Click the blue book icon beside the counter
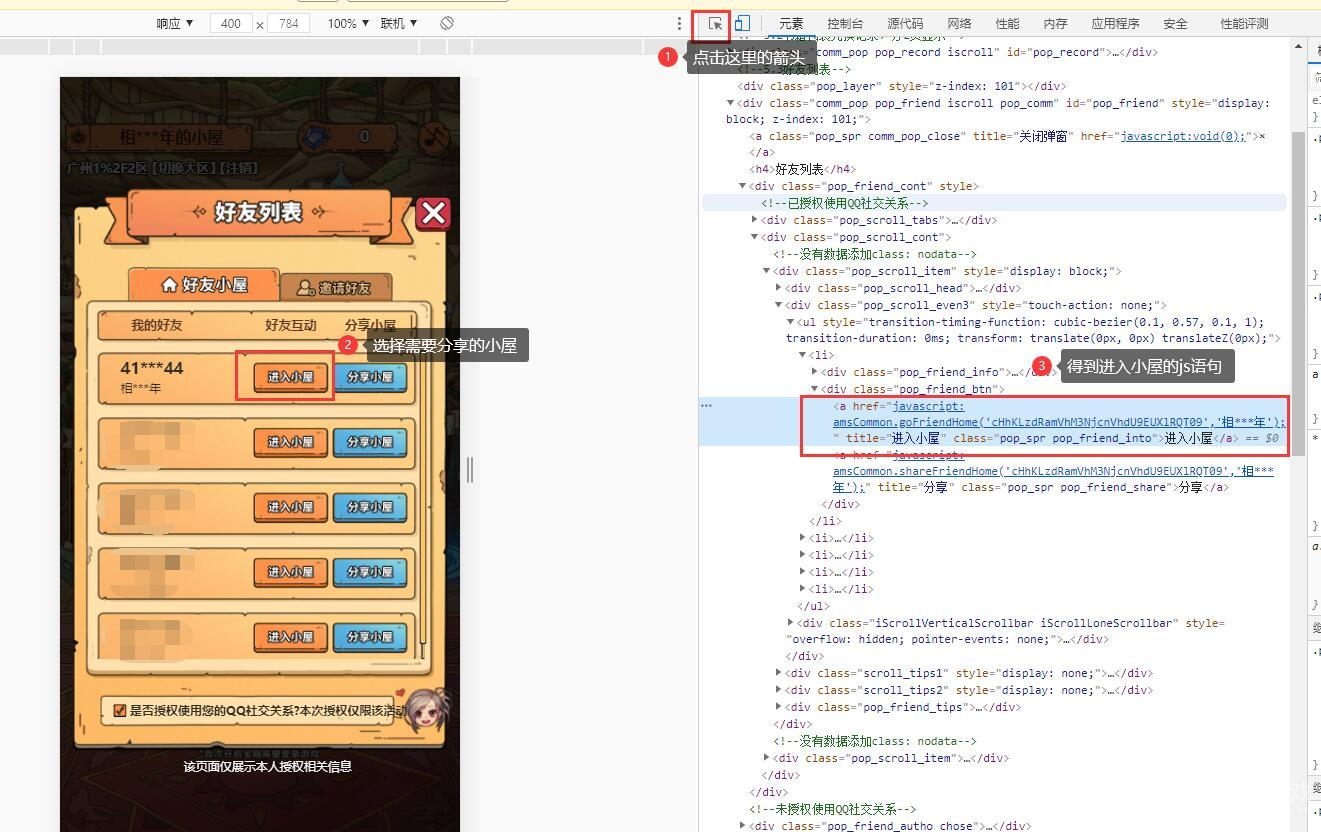The width and height of the screenshot is (1321, 832). (315, 136)
